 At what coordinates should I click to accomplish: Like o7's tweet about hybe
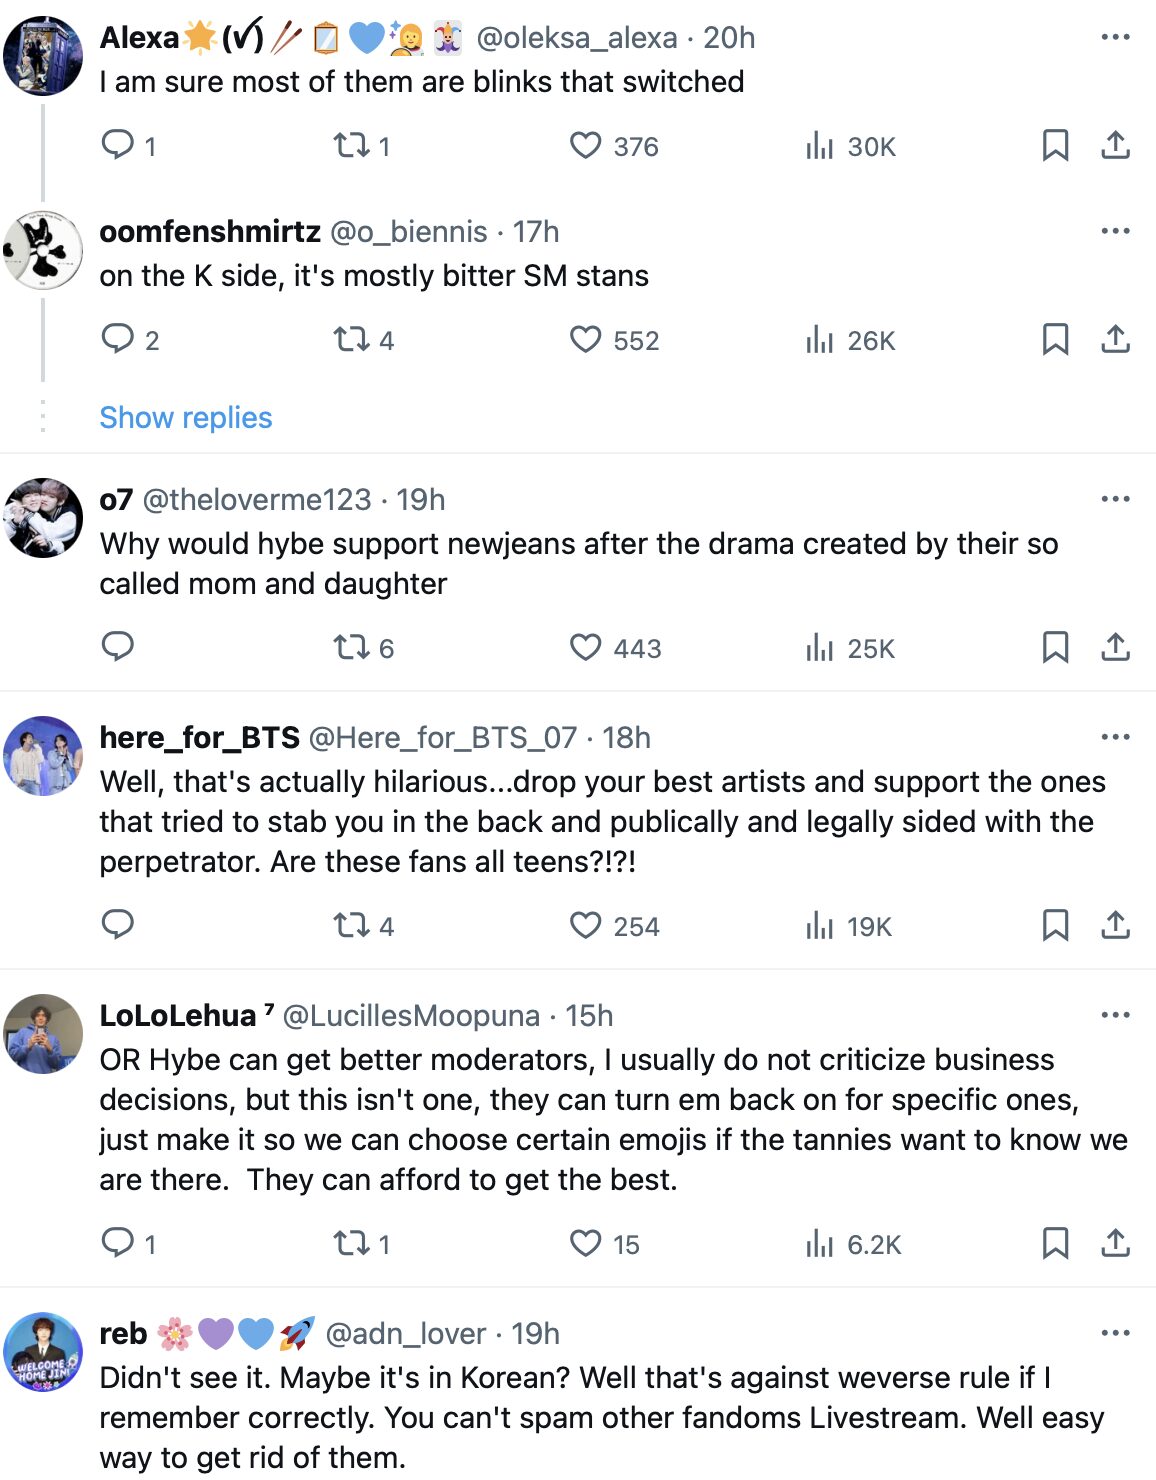(586, 648)
